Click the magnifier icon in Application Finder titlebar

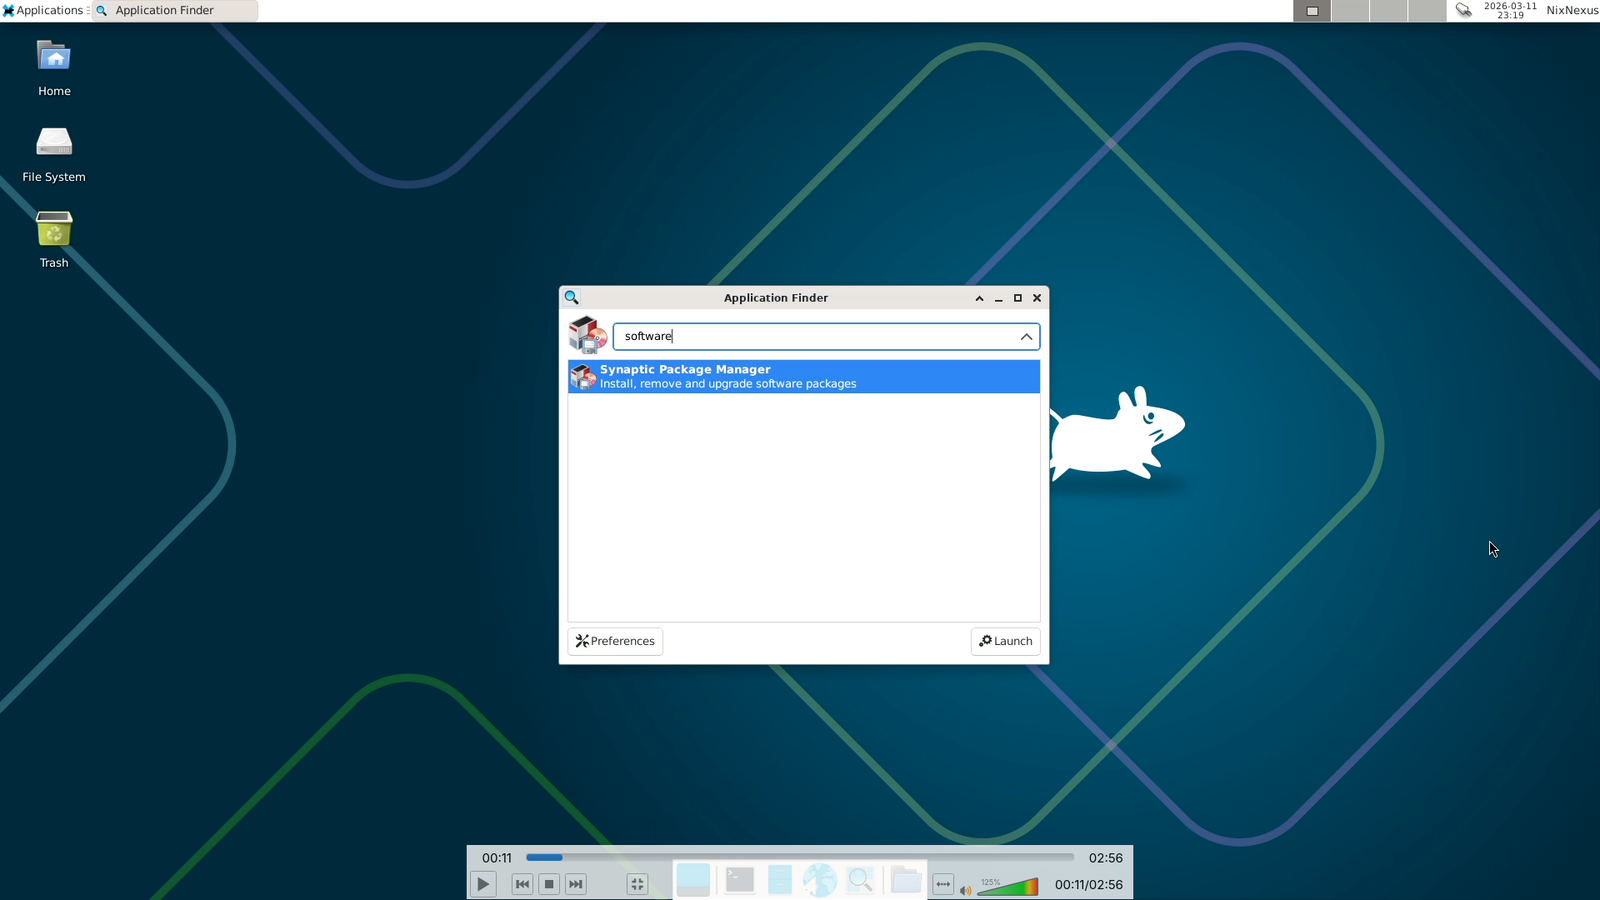click(x=571, y=297)
